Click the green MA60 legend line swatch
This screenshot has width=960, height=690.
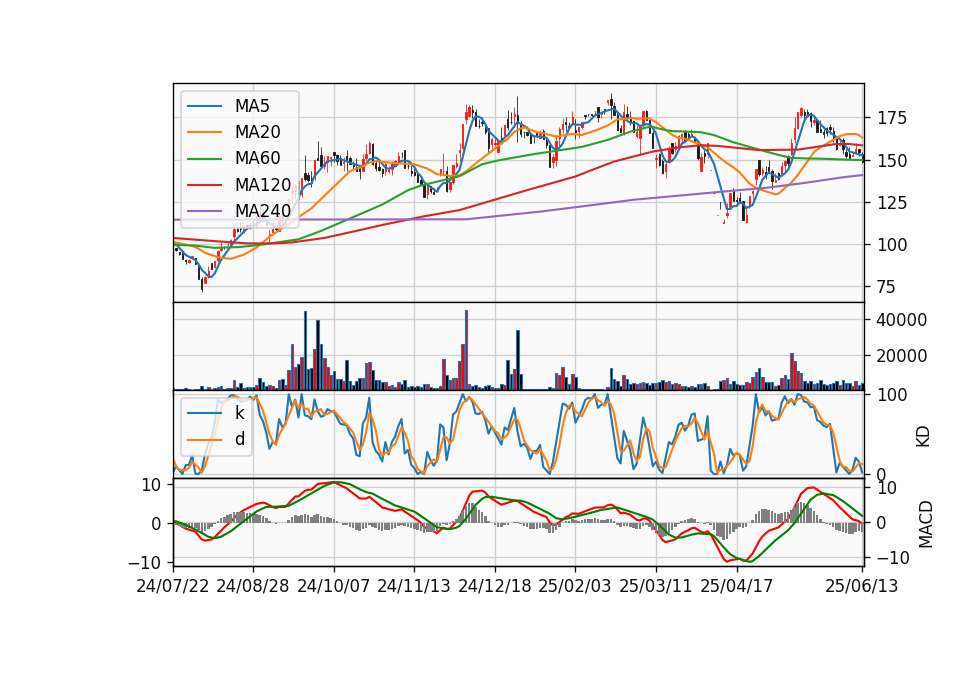[x=204, y=159]
